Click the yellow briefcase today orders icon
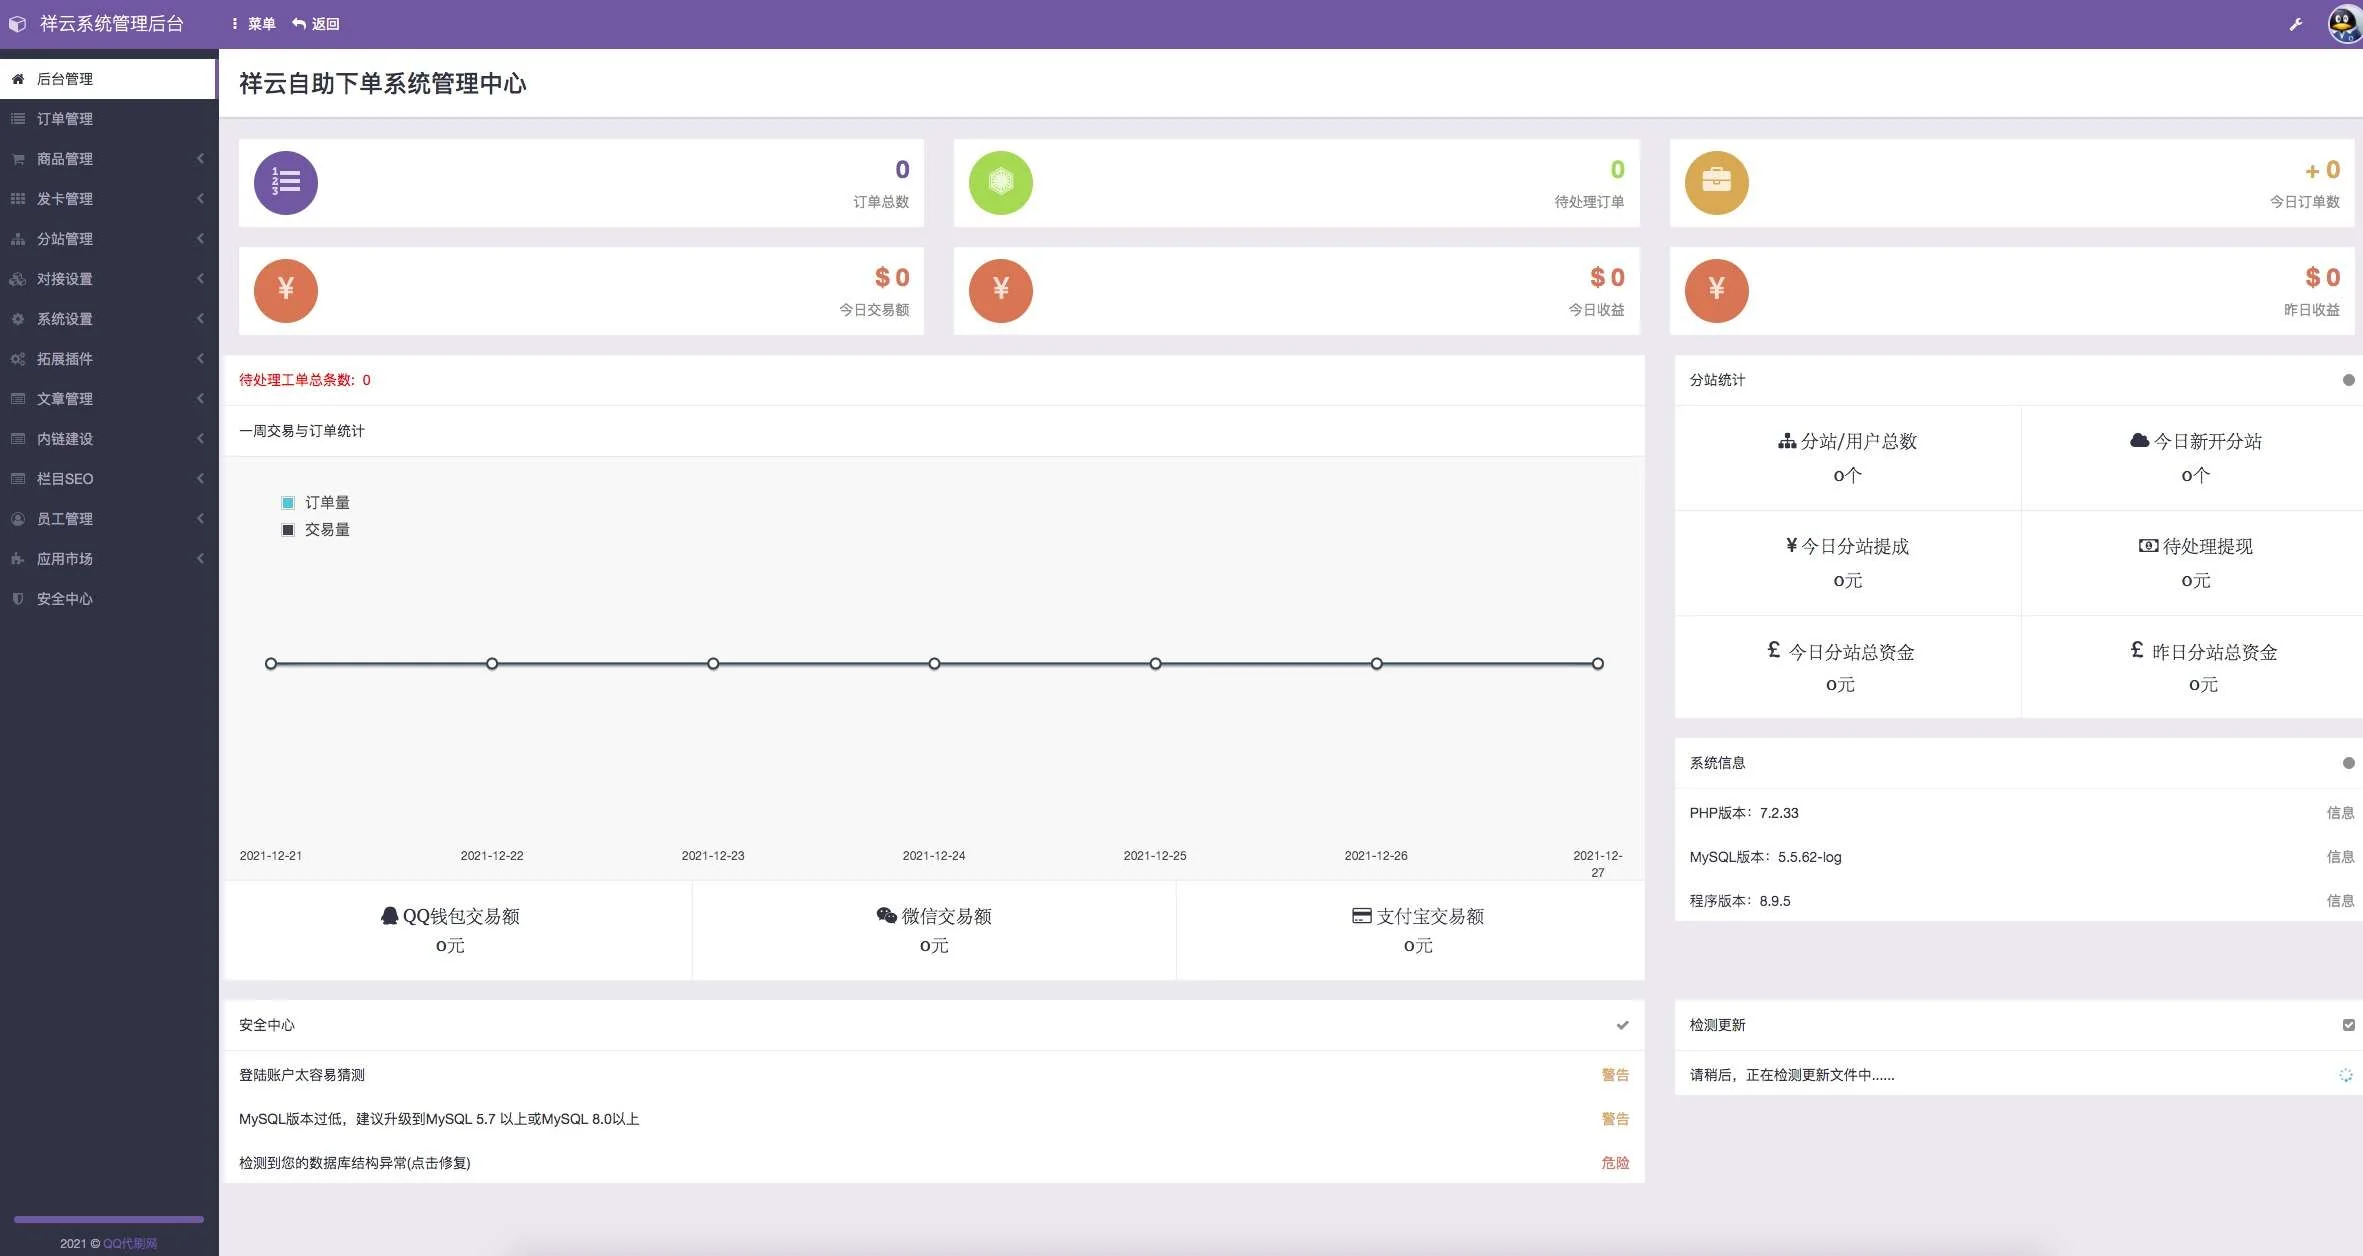 click(x=1716, y=183)
